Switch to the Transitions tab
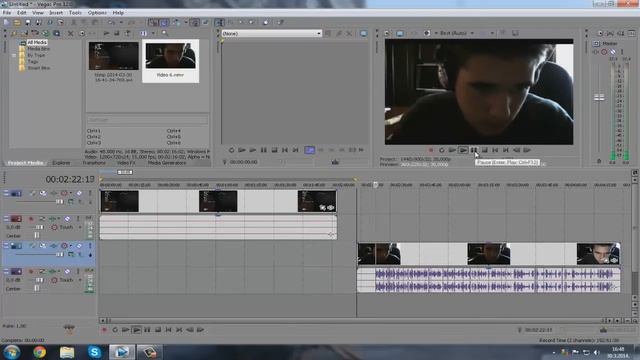Viewport: 640px width, 360px height. 94,163
